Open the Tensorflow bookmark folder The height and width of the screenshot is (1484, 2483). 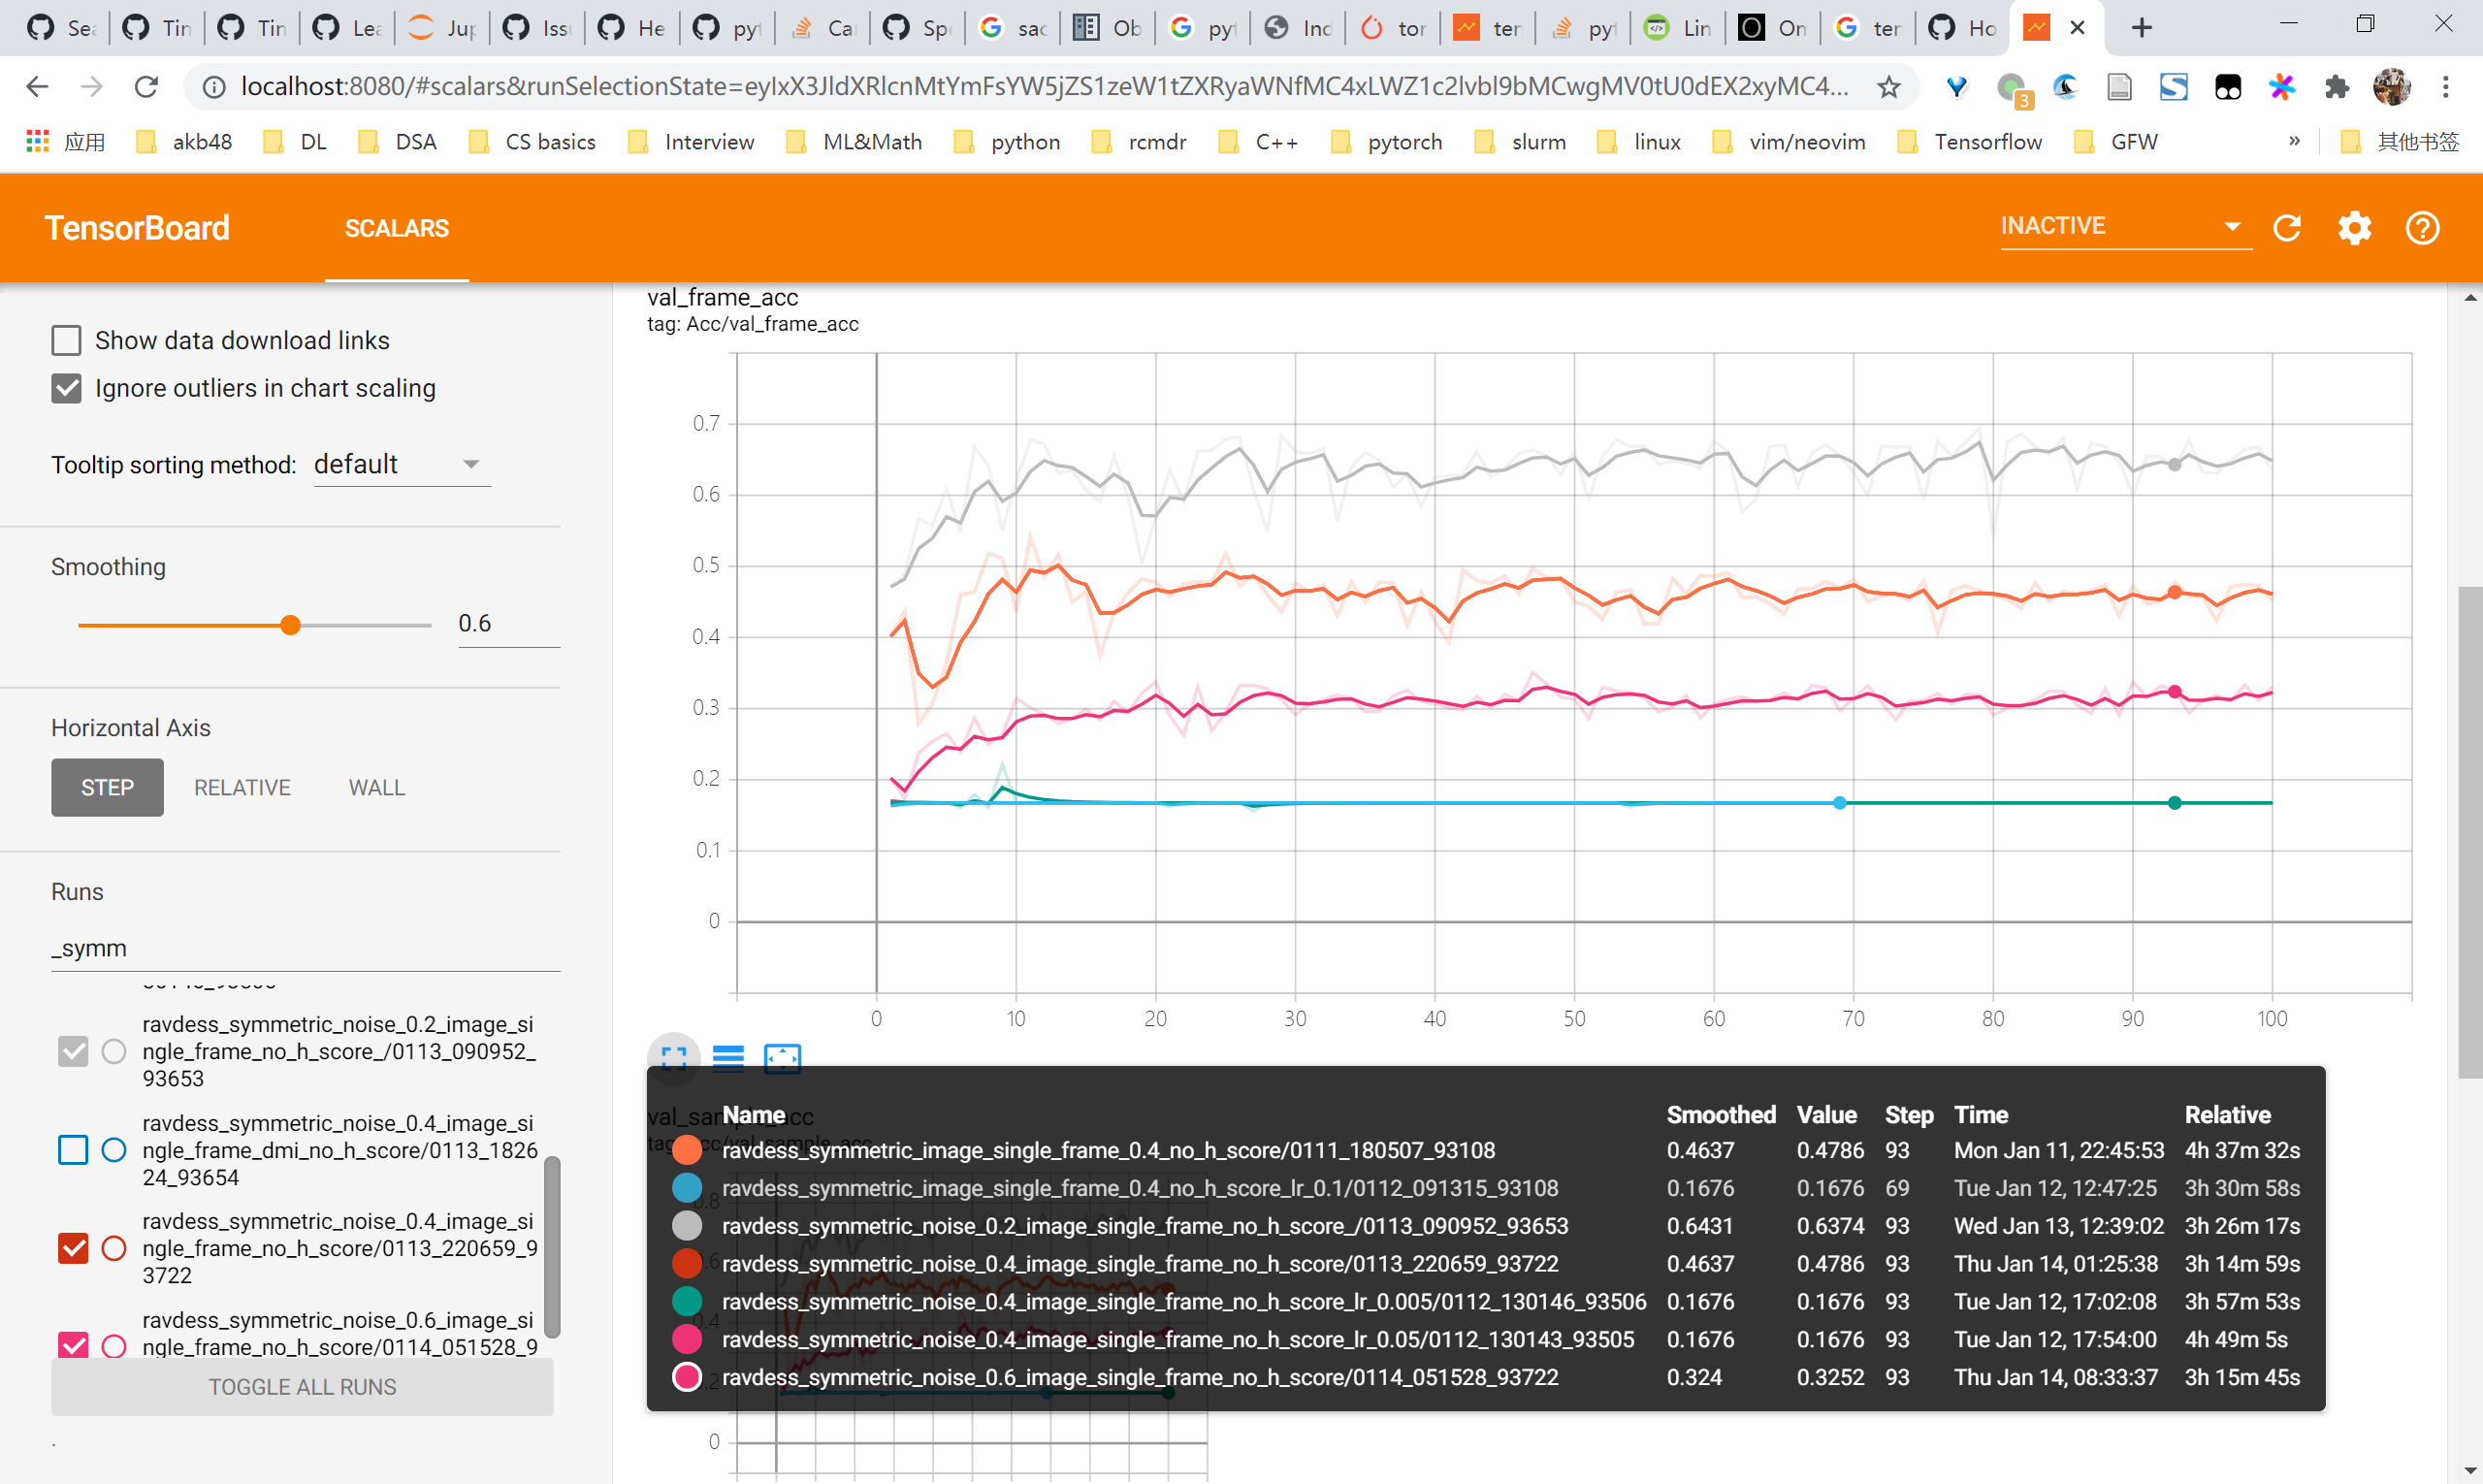pyautogui.click(x=1970, y=142)
